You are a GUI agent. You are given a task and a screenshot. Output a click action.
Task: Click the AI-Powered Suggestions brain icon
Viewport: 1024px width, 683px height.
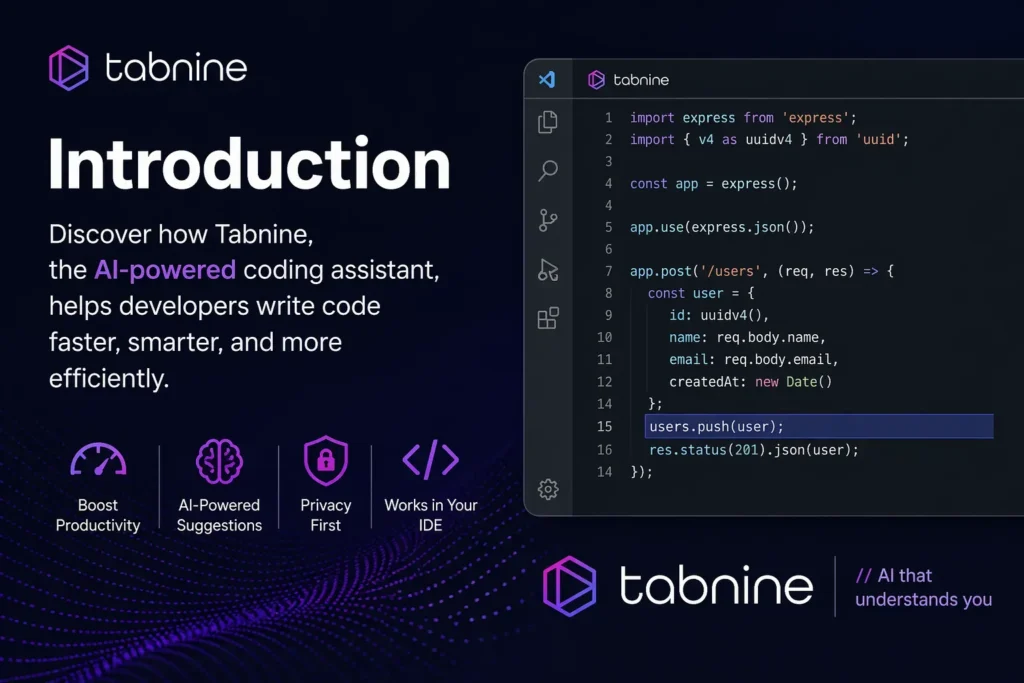(x=219, y=461)
